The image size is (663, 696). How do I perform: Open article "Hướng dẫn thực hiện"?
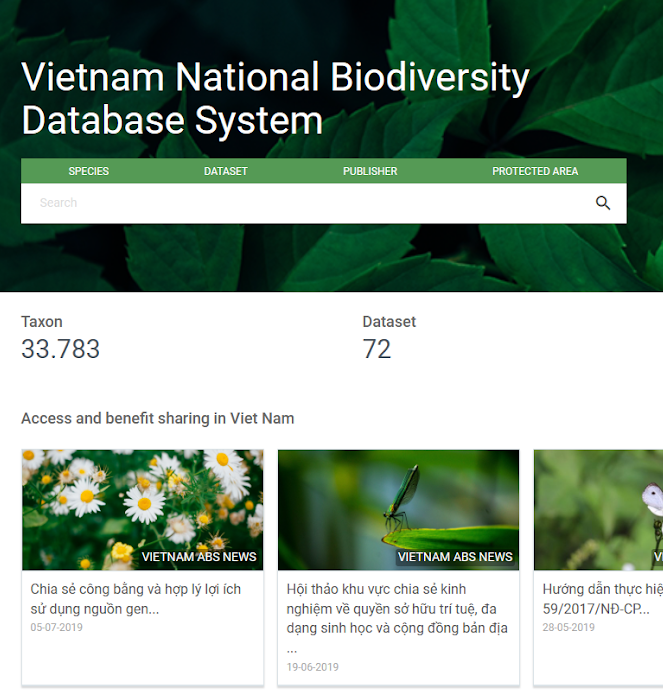tap(602, 598)
